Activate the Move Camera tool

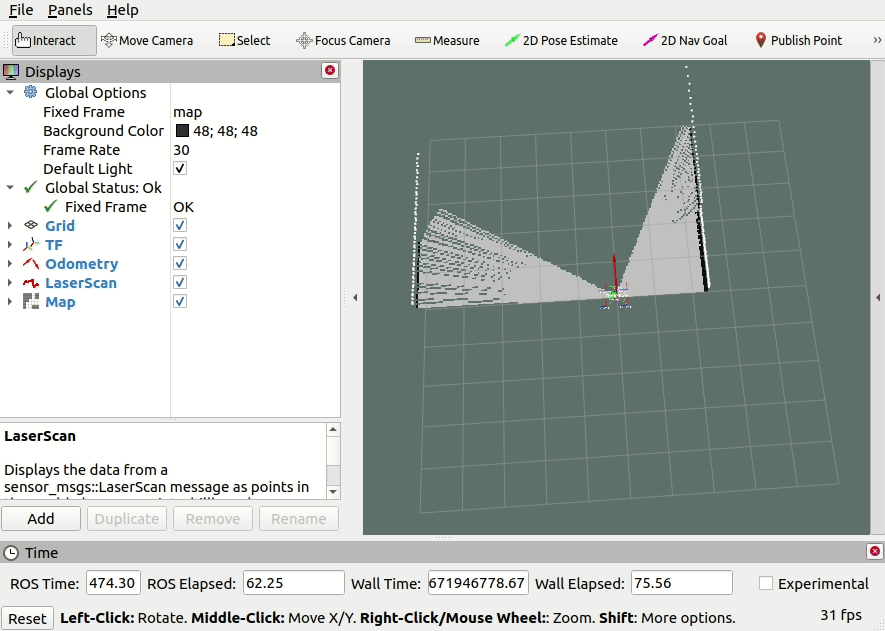coord(147,40)
